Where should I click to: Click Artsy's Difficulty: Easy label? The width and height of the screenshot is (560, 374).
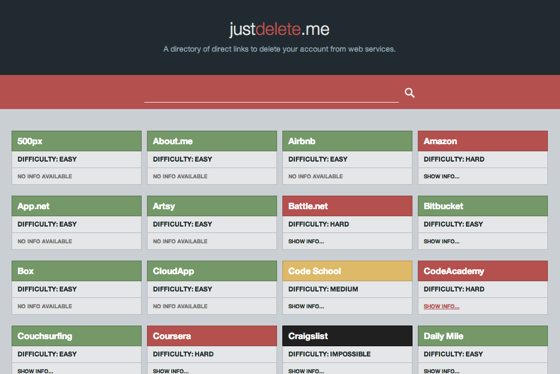(182, 224)
